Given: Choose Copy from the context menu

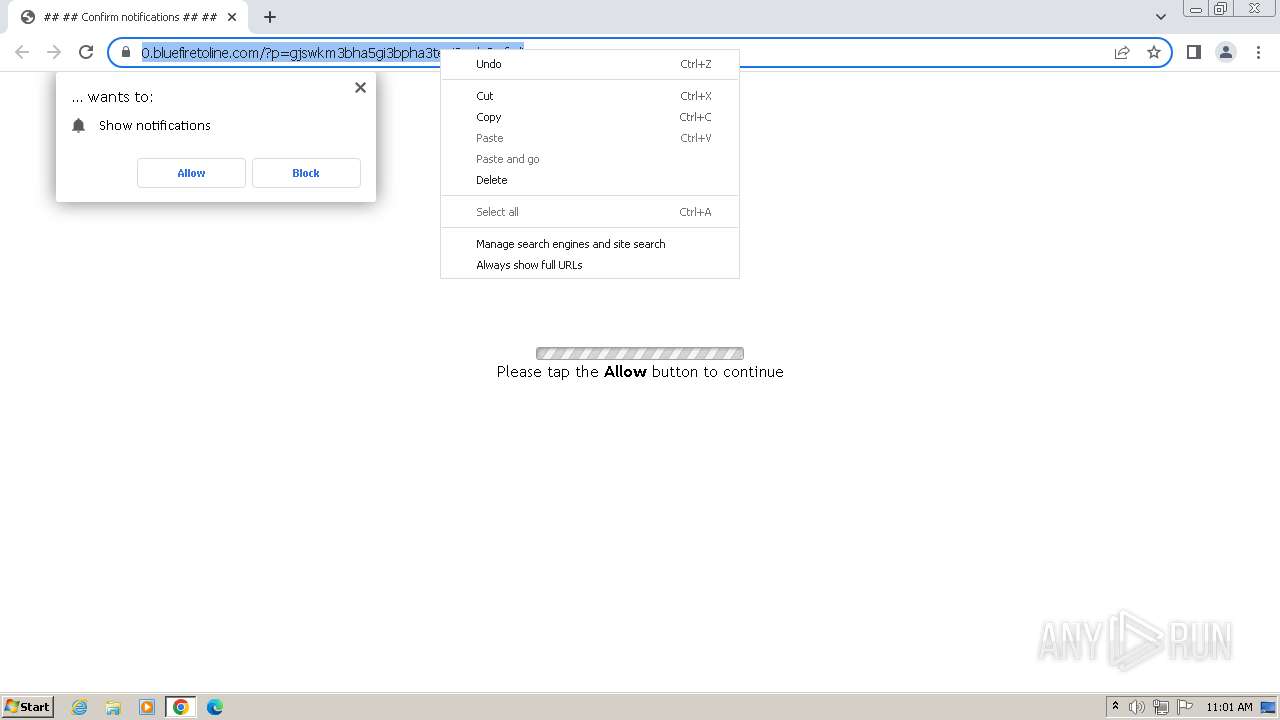Looking at the screenshot, I should [x=590, y=117].
